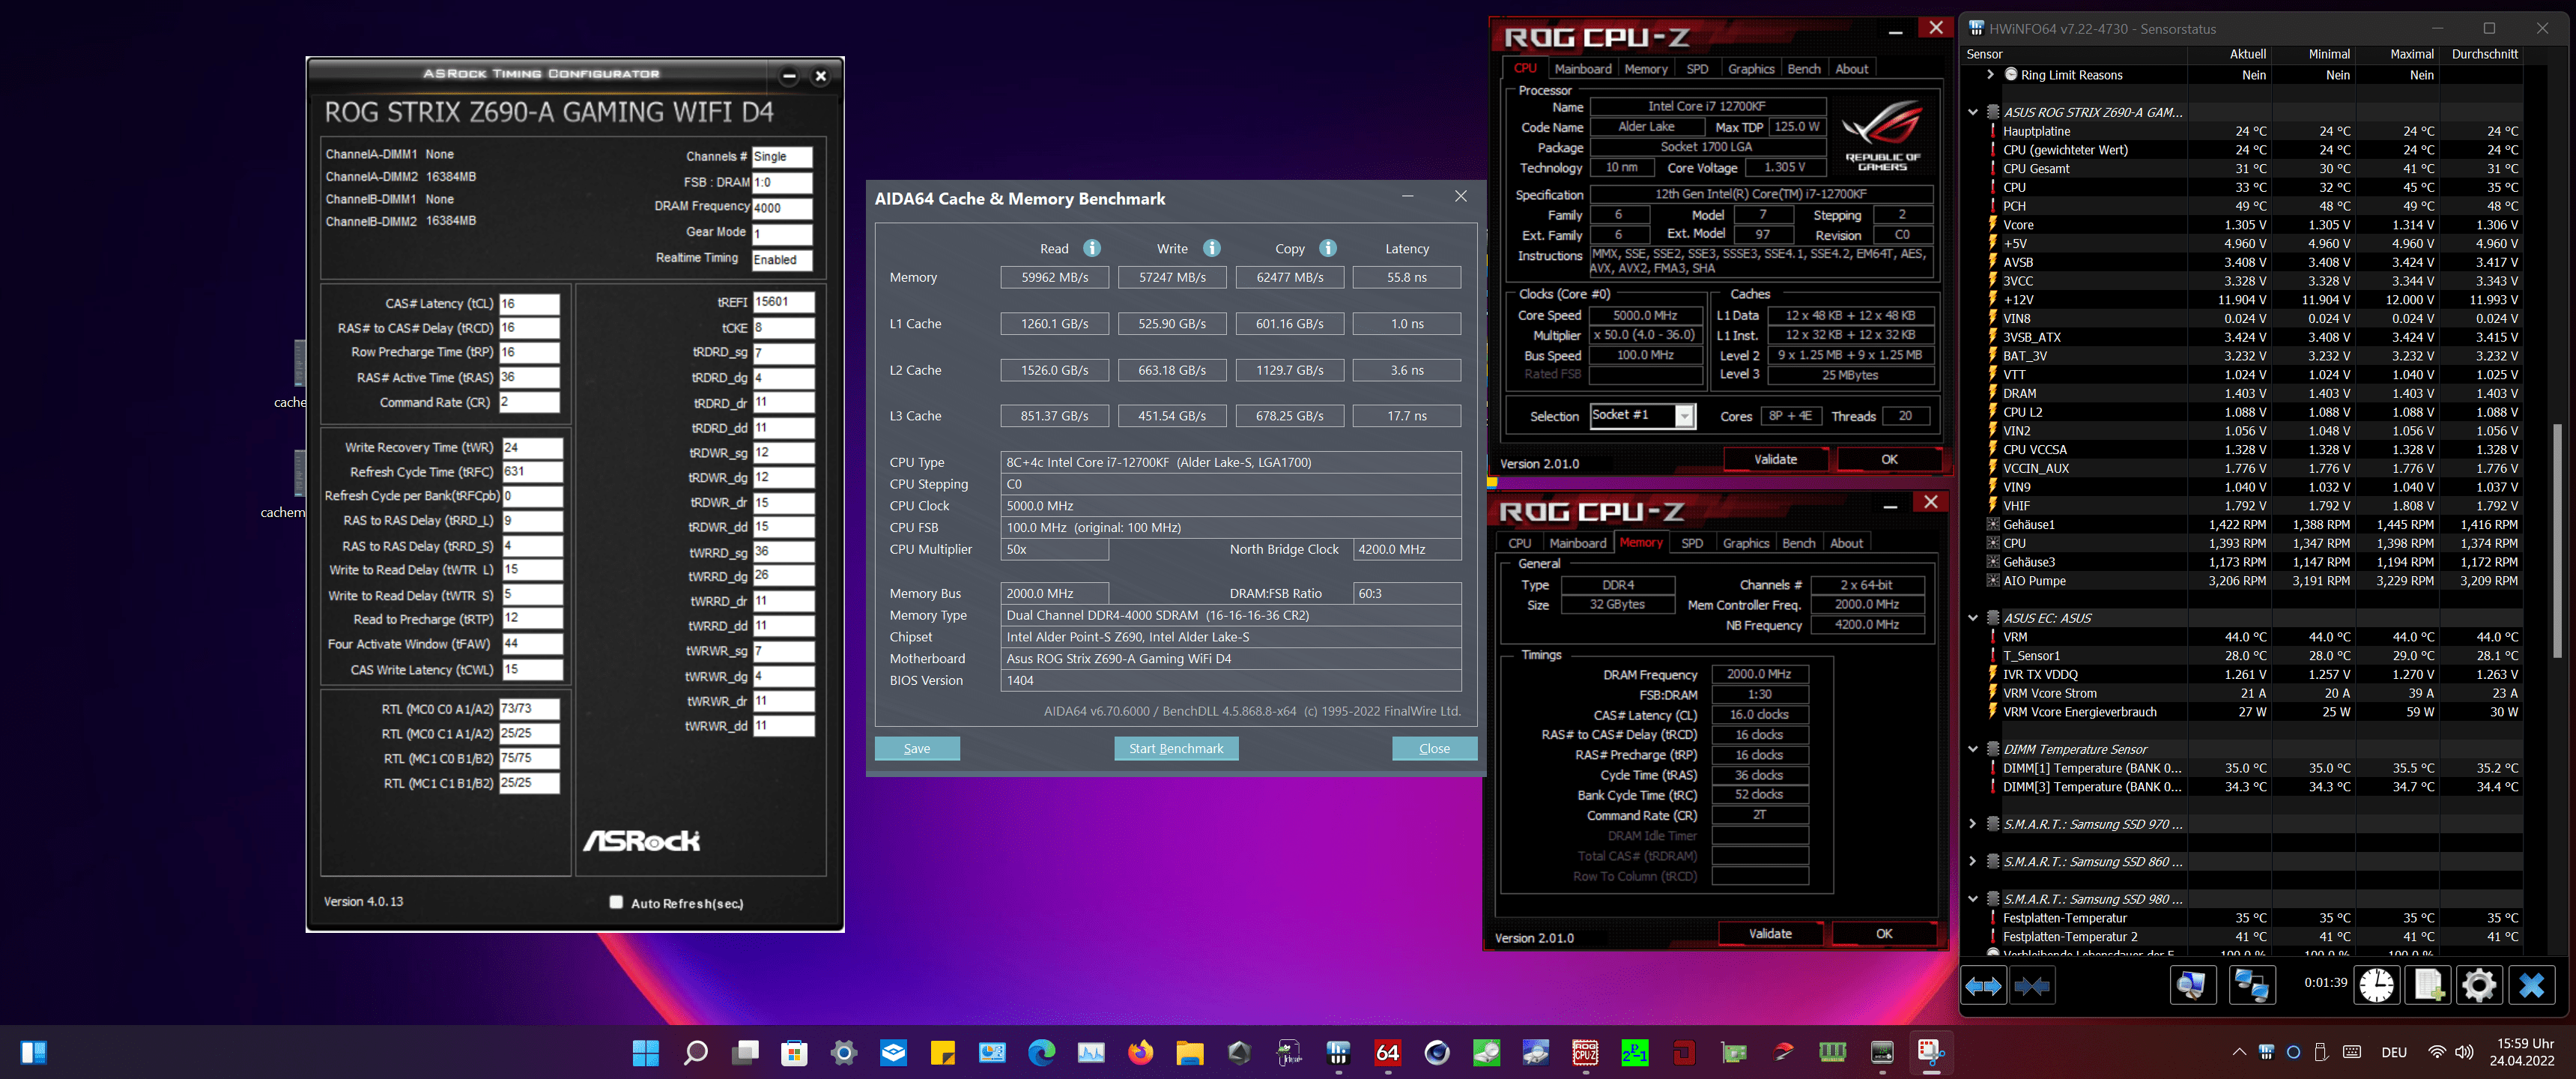Open AIDA64 from the taskbar
Screen dimensions: 2576x1079
pos(1388,1052)
